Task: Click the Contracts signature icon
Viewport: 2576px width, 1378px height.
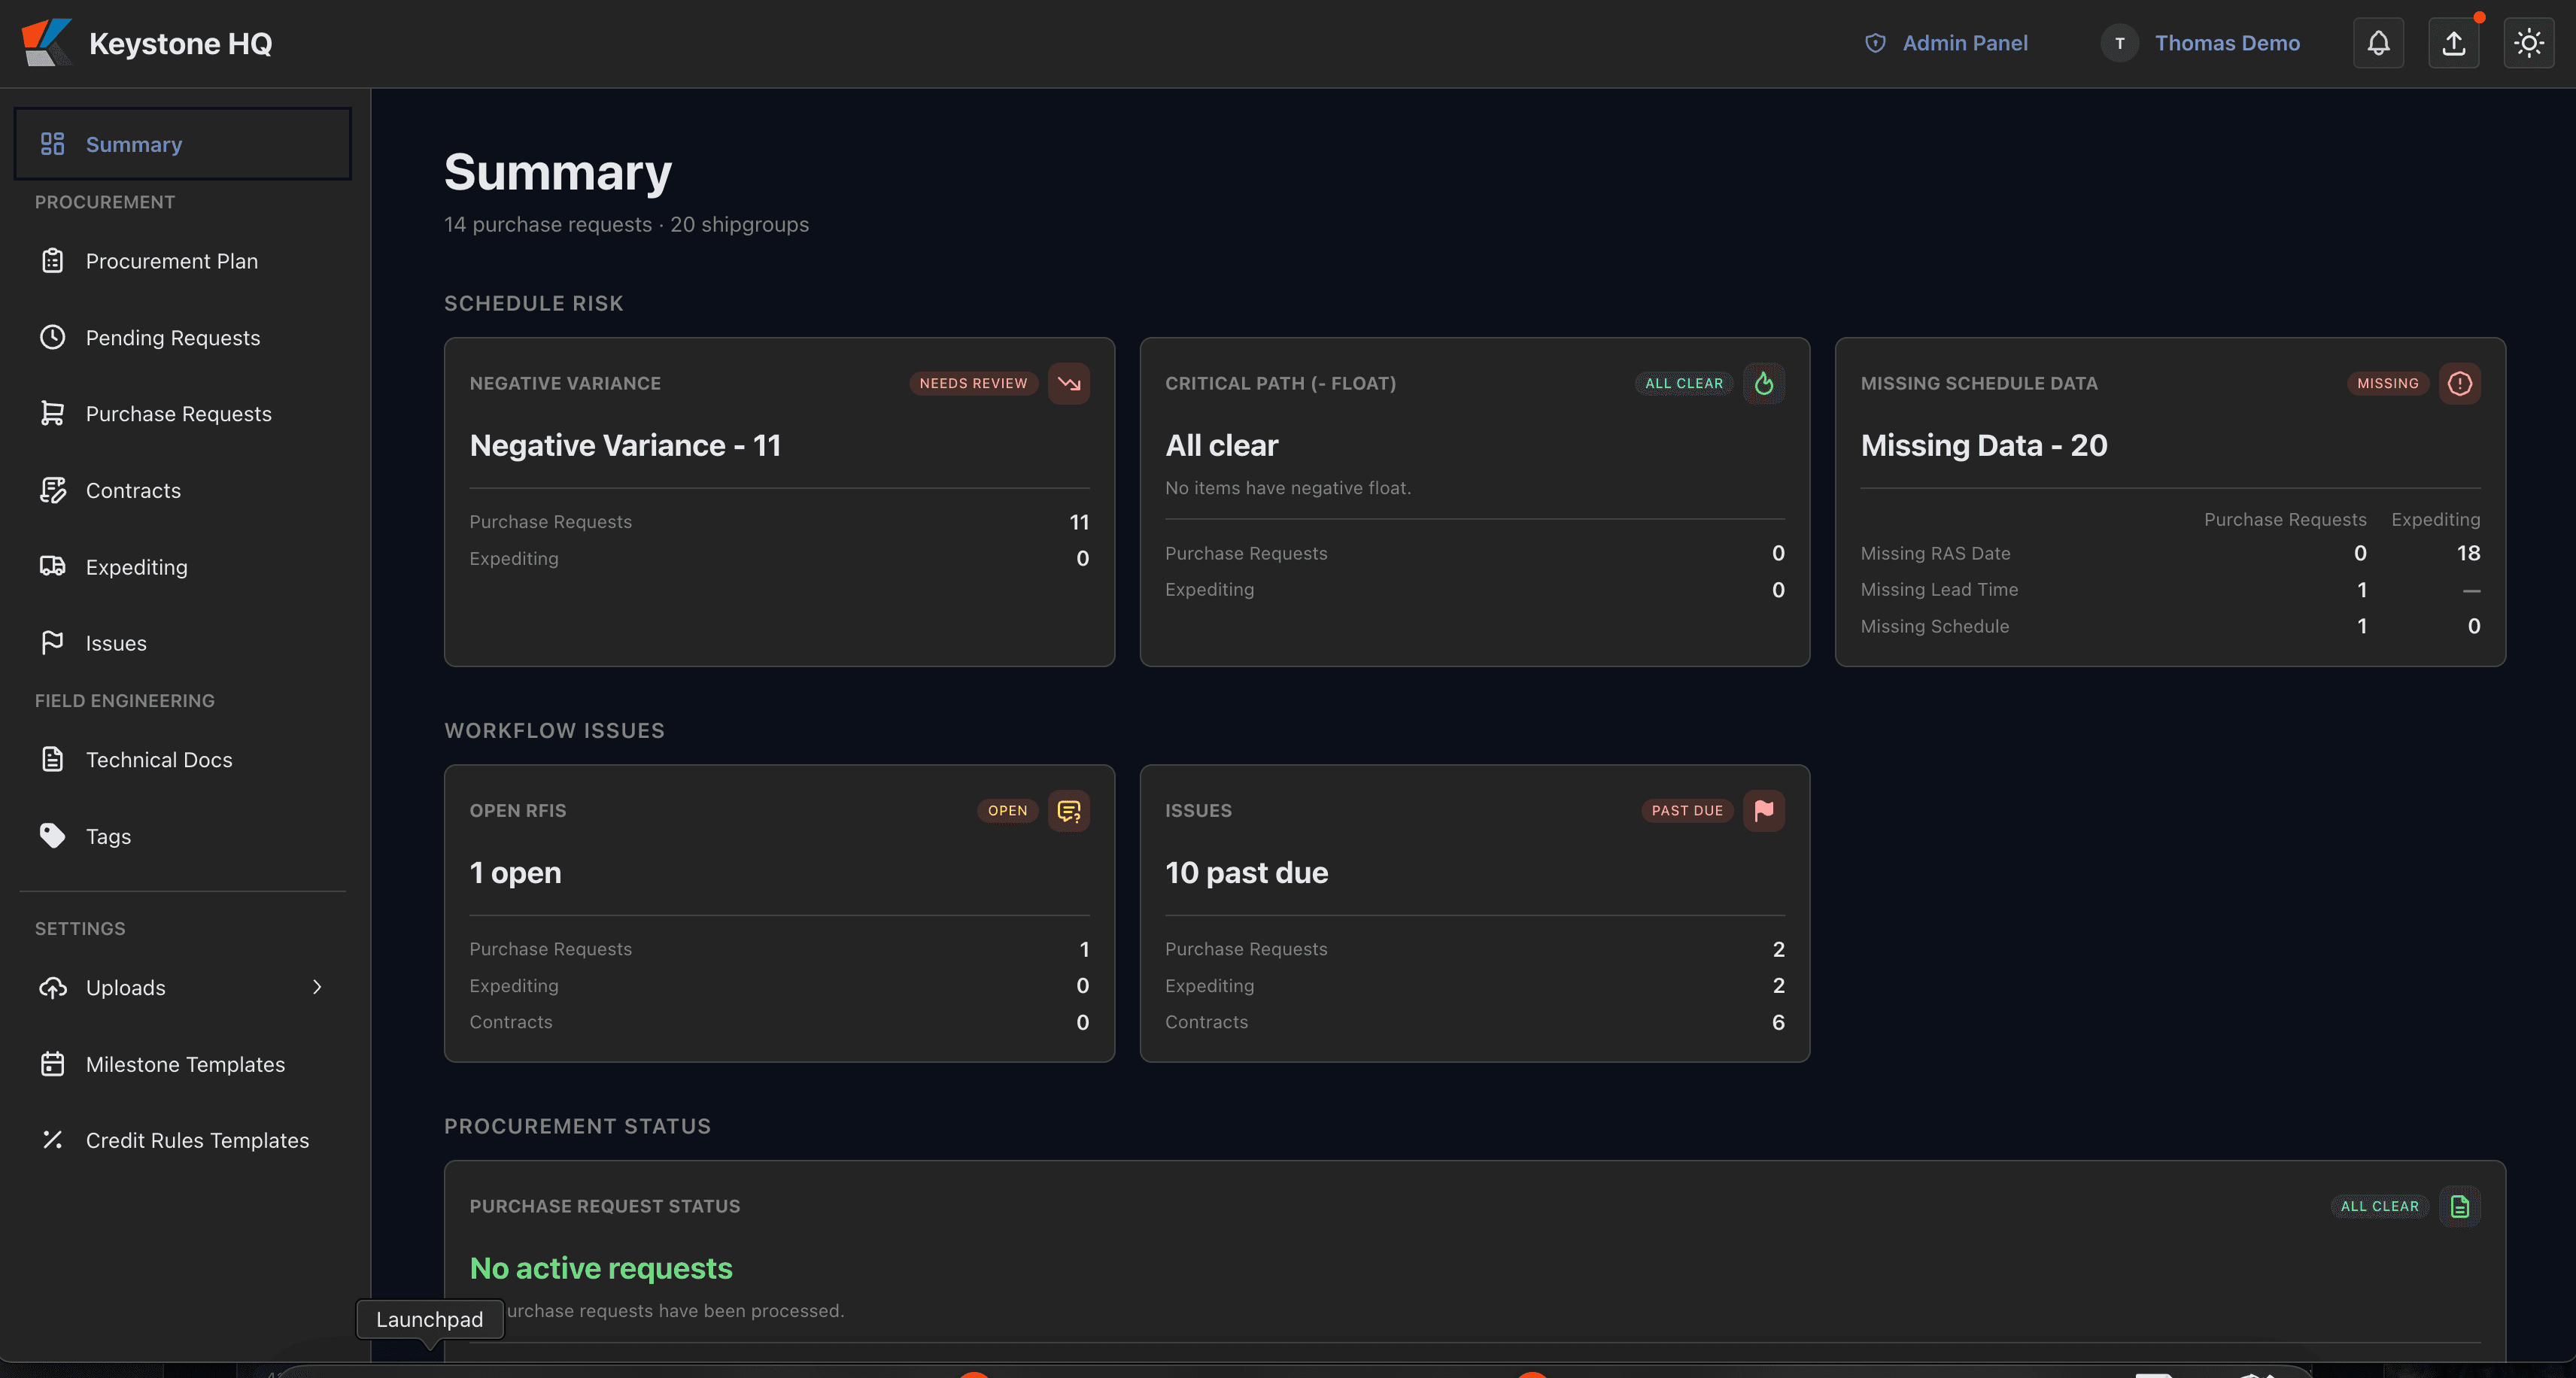Action: point(52,490)
